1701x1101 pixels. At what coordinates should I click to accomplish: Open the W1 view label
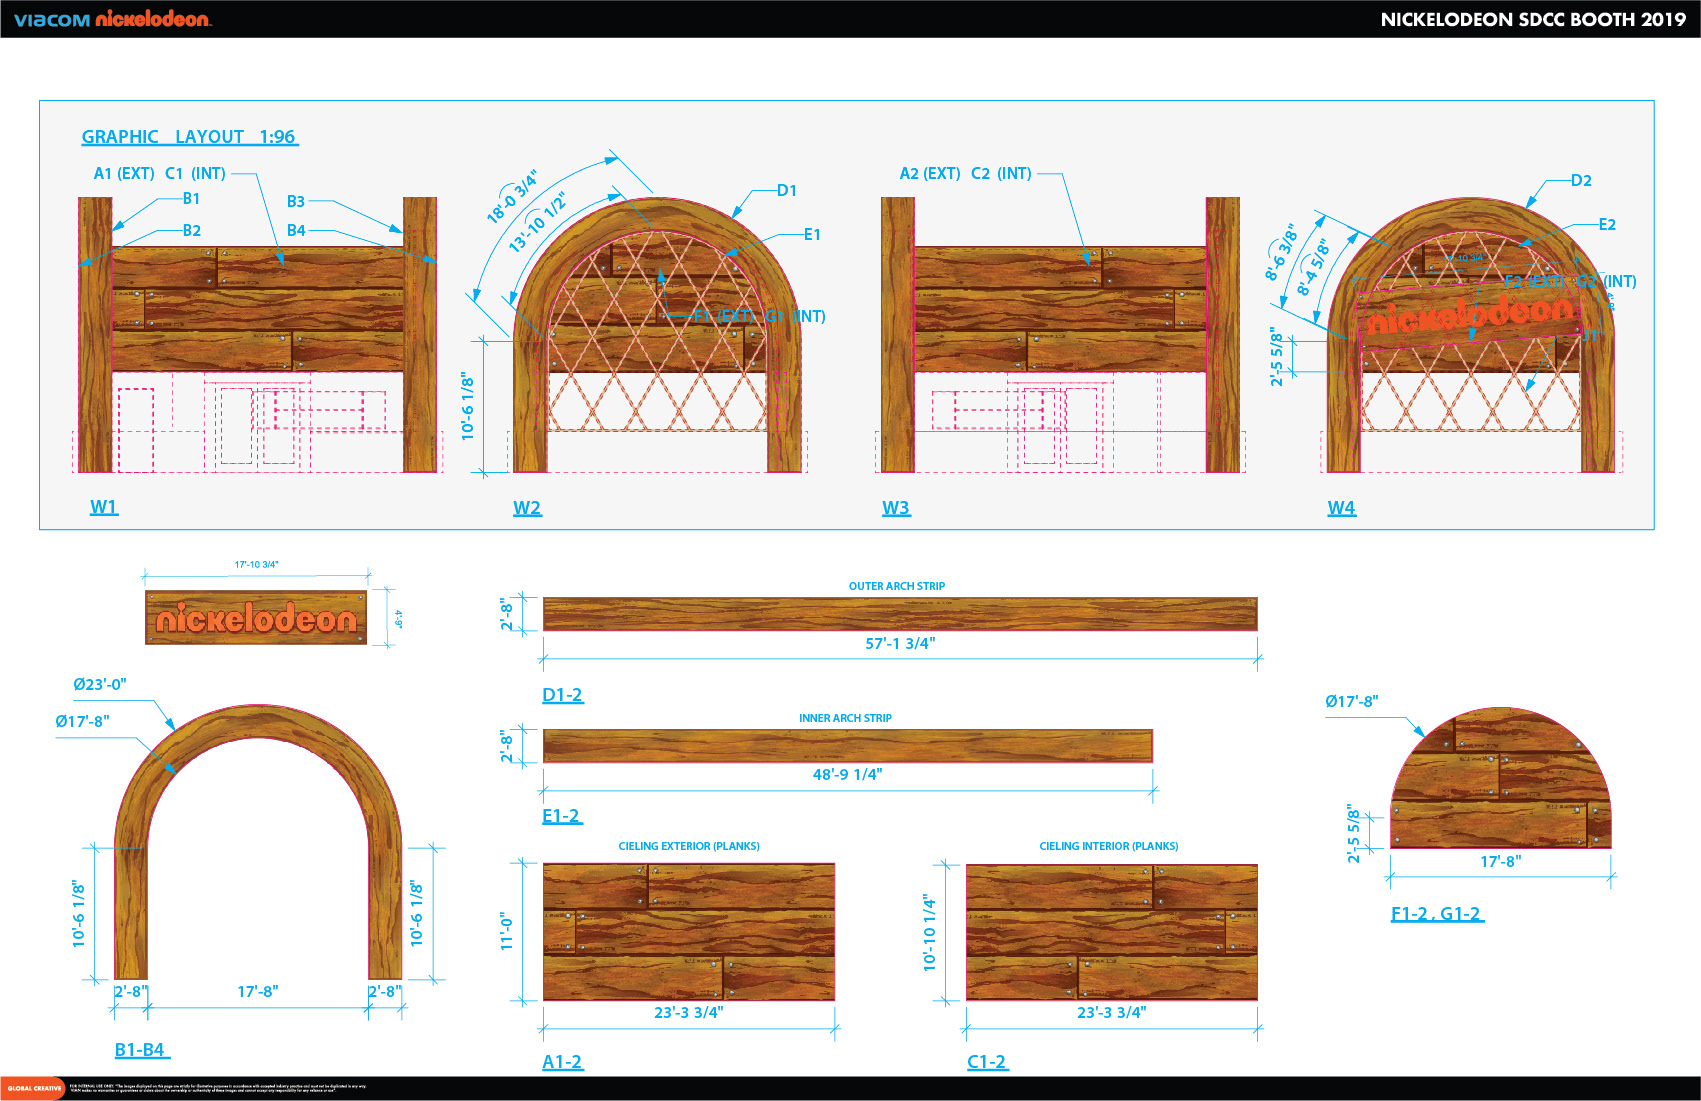[x=104, y=507]
